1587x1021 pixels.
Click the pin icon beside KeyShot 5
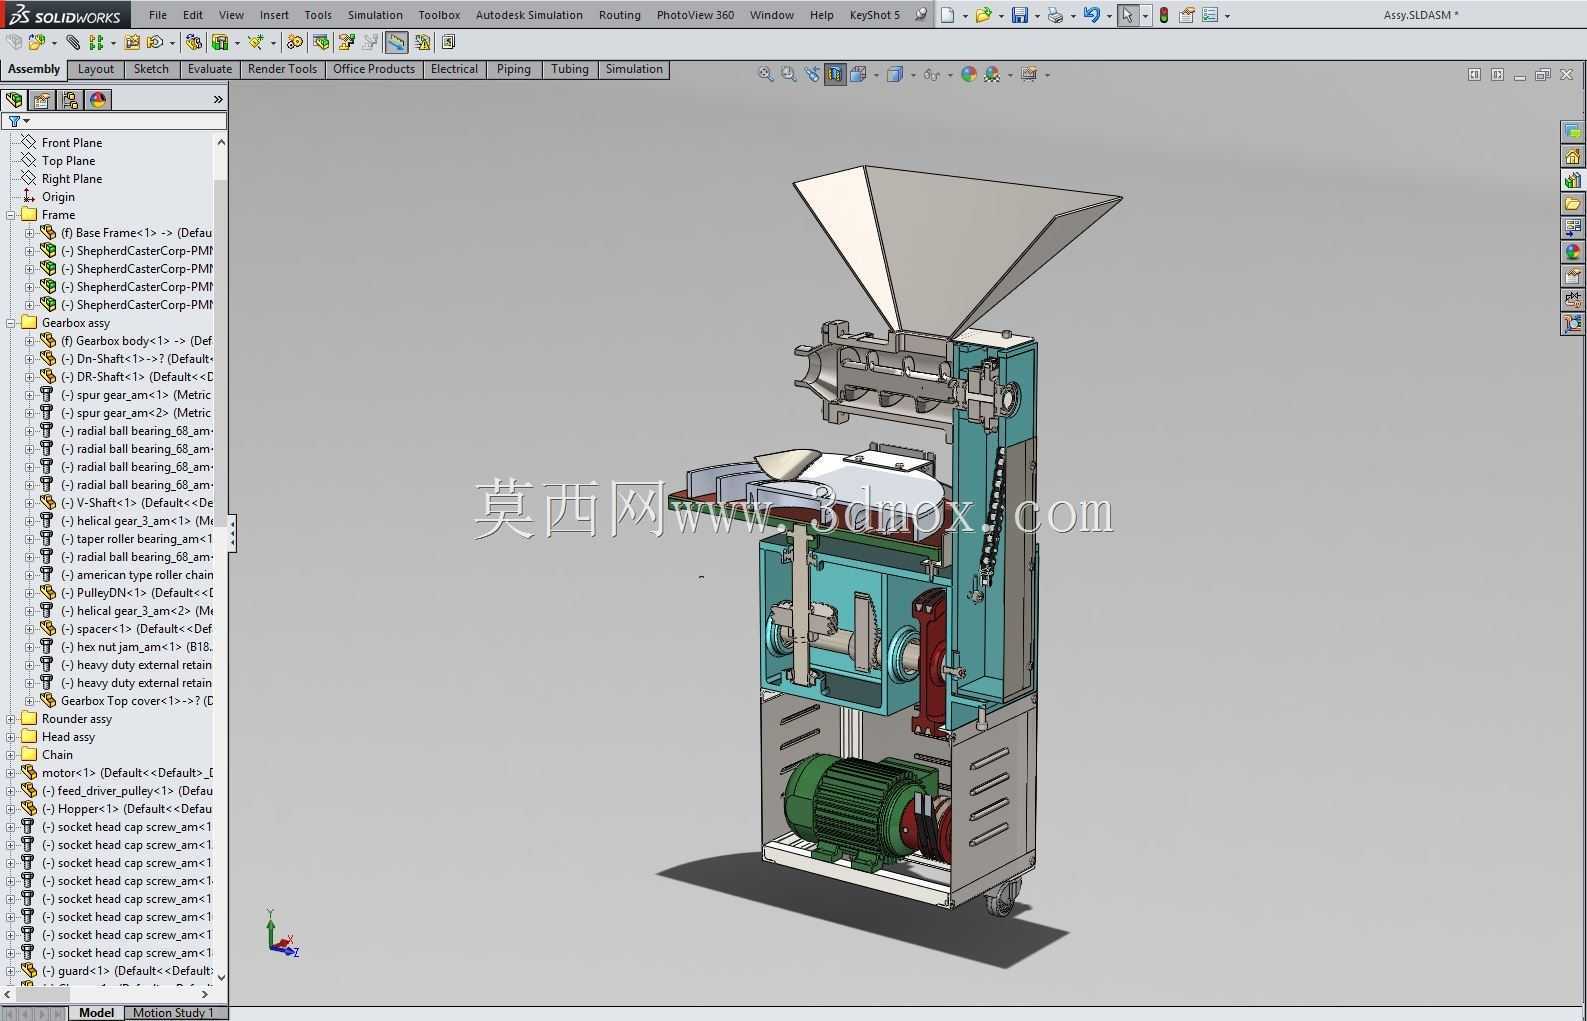pos(920,15)
